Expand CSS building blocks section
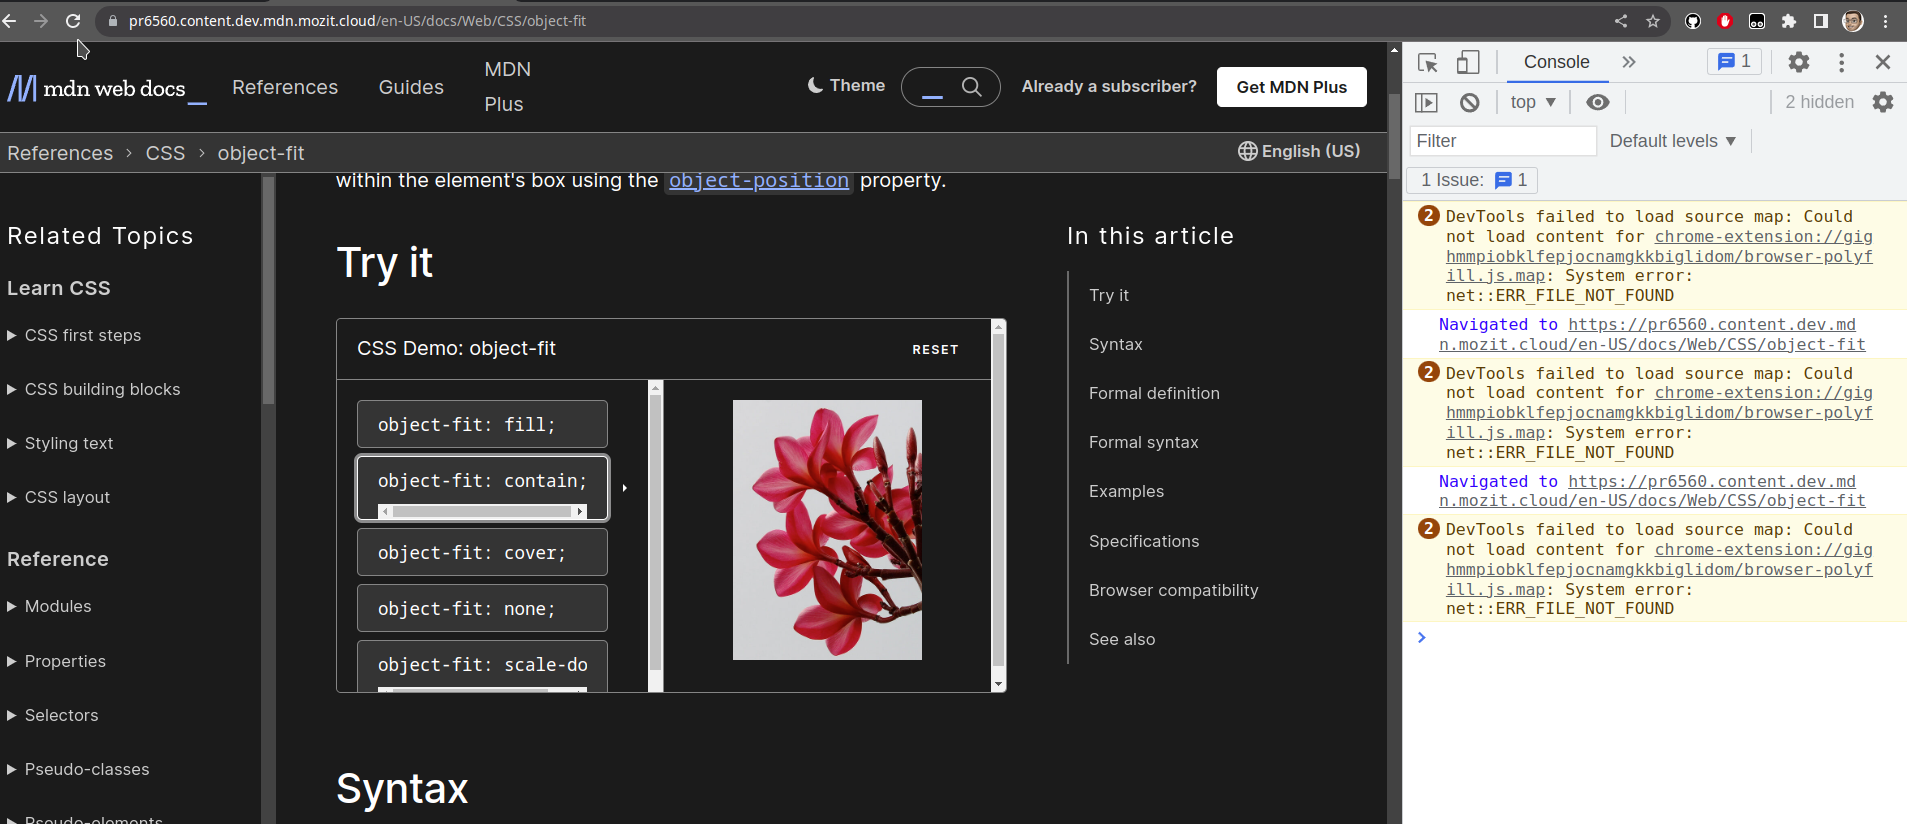The height and width of the screenshot is (824, 1907). coord(94,389)
